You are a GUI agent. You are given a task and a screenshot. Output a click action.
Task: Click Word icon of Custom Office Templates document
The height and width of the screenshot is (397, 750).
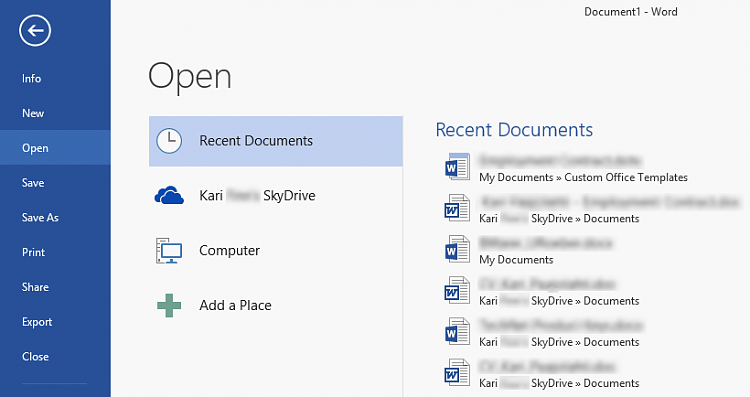pyautogui.click(x=457, y=167)
